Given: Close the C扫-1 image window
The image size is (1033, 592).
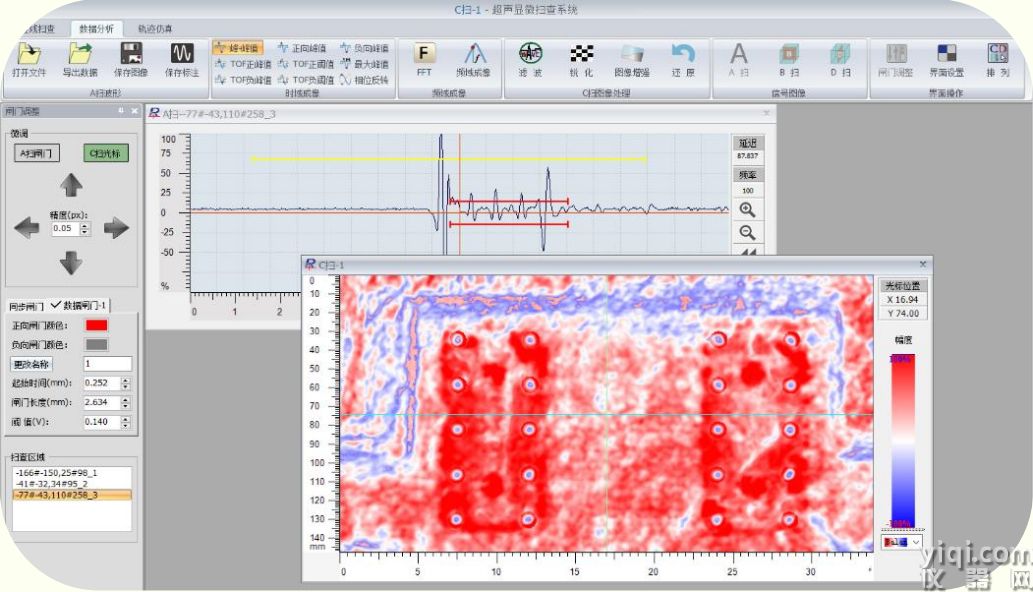Looking at the screenshot, I should (x=922, y=264).
